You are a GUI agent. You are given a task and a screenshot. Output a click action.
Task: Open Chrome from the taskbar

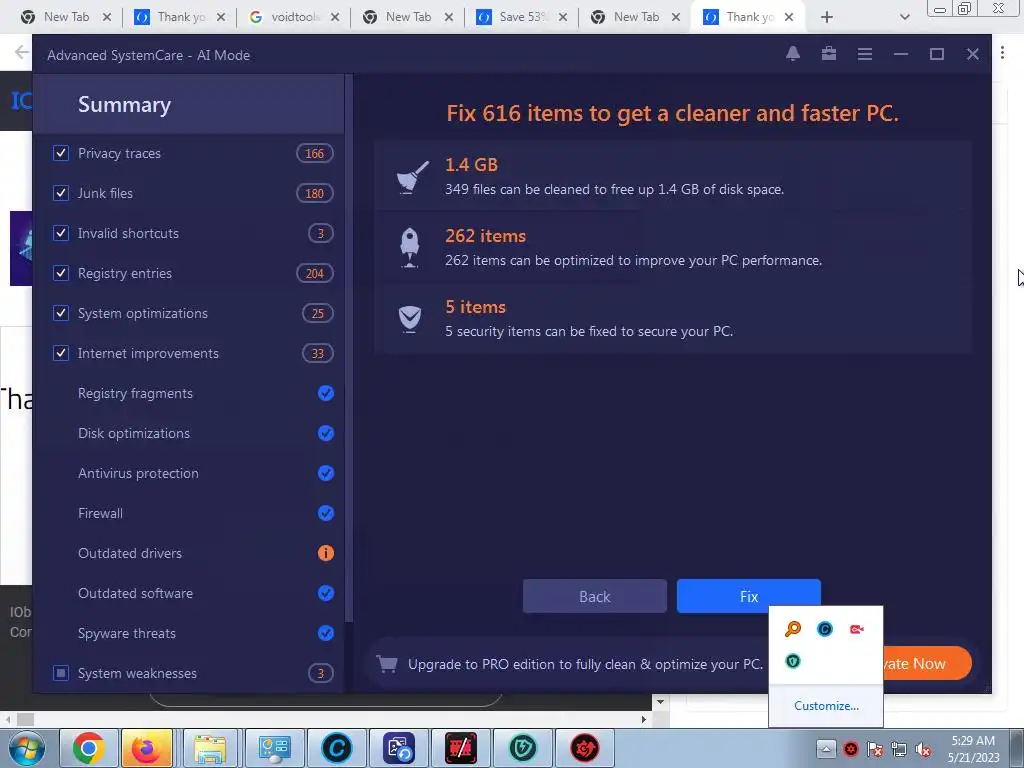[x=89, y=748]
